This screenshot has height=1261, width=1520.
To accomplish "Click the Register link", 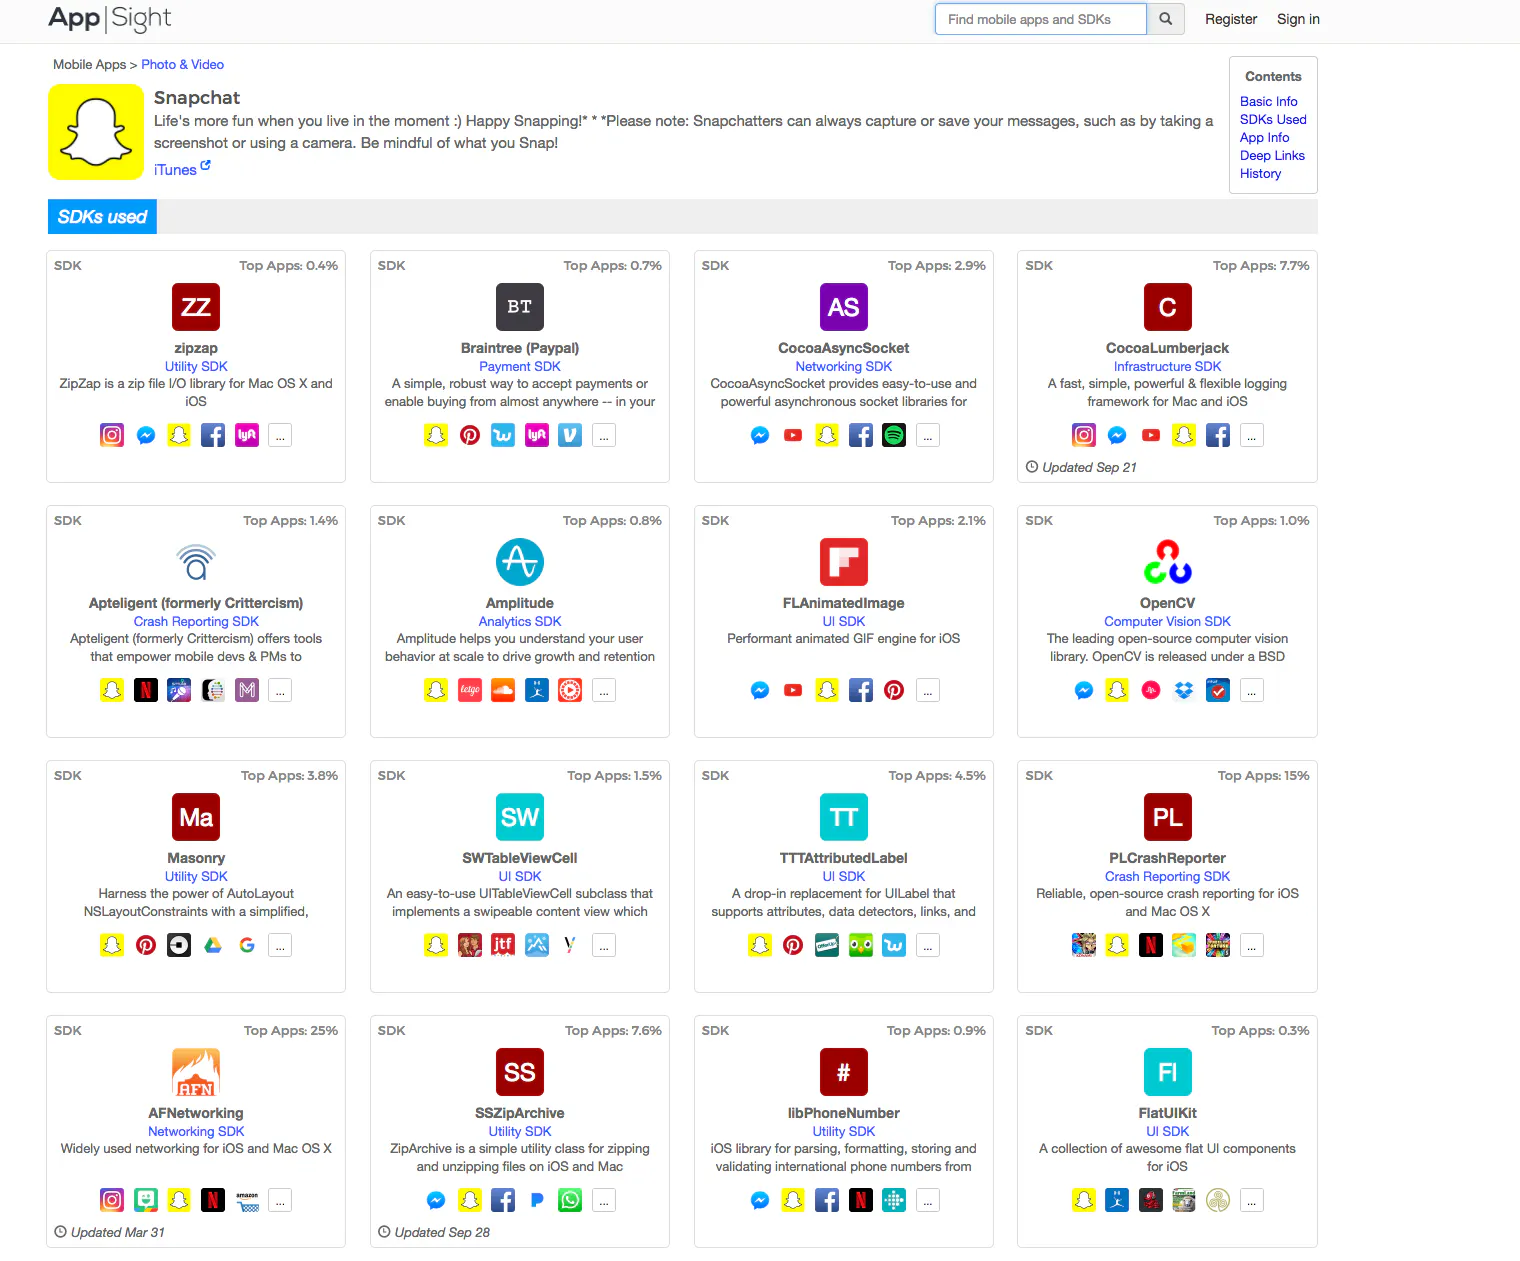I will coord(1231,19).
